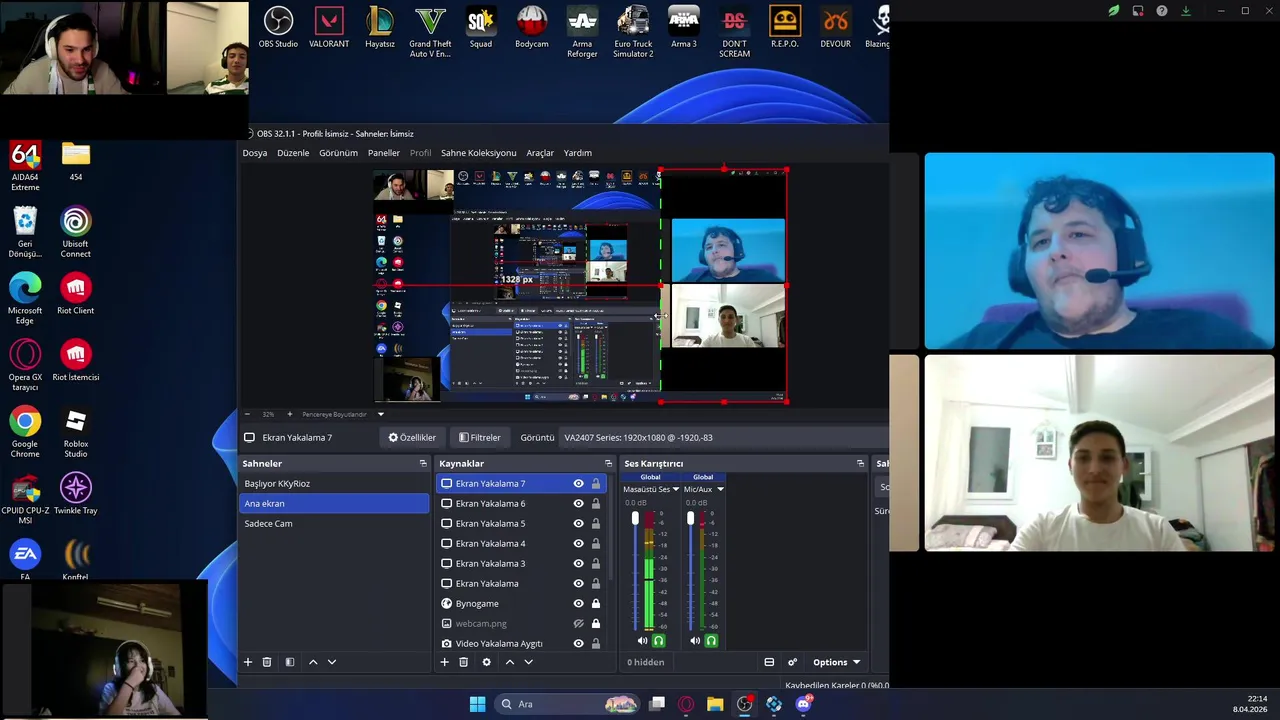Toggle lock on Ekran Yakalama 4
1280x720 pixels.
pyautogui.click(x=596, y=544)
